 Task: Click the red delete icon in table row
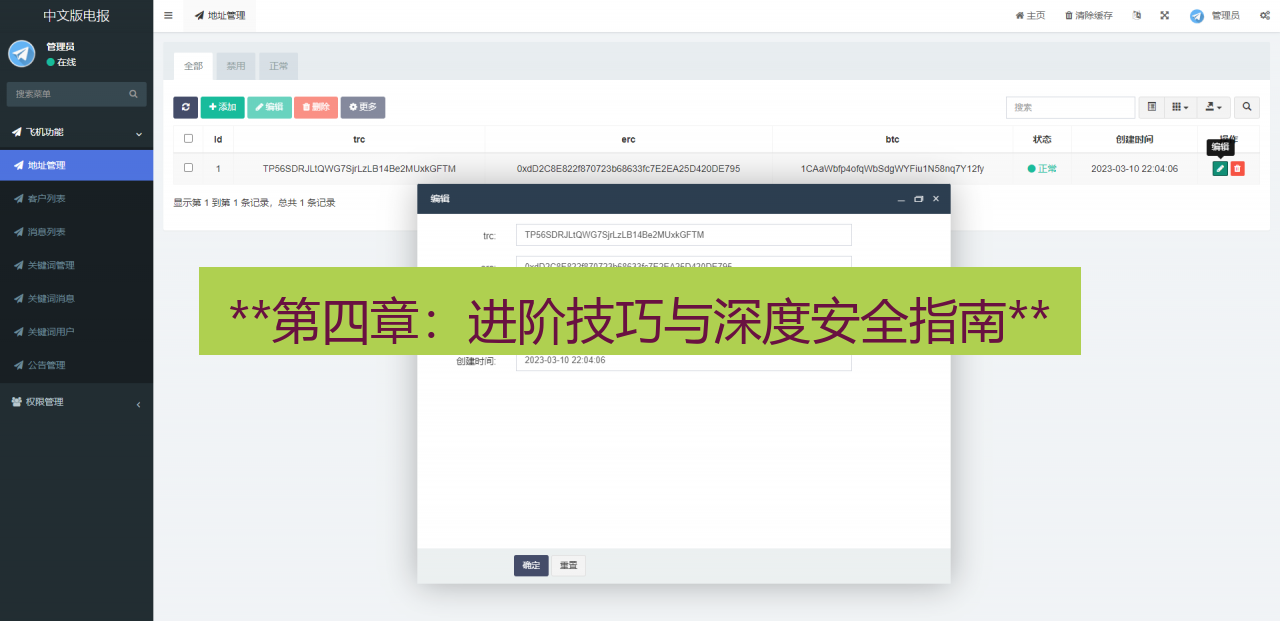click(1238, 168)
